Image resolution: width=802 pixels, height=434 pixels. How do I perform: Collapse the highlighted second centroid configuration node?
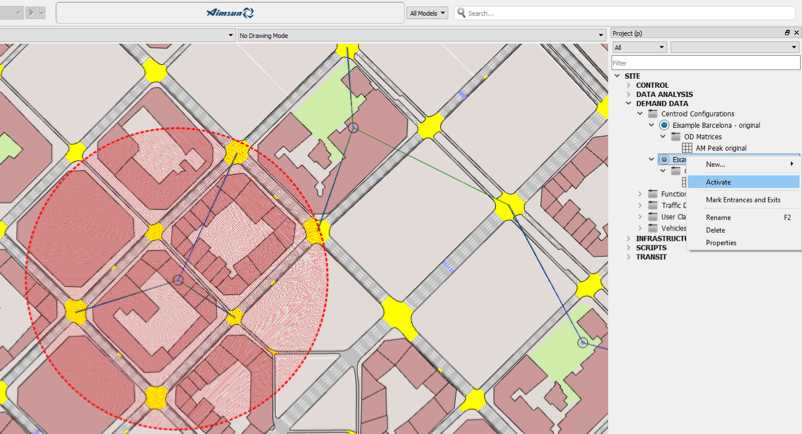point(651,159)
